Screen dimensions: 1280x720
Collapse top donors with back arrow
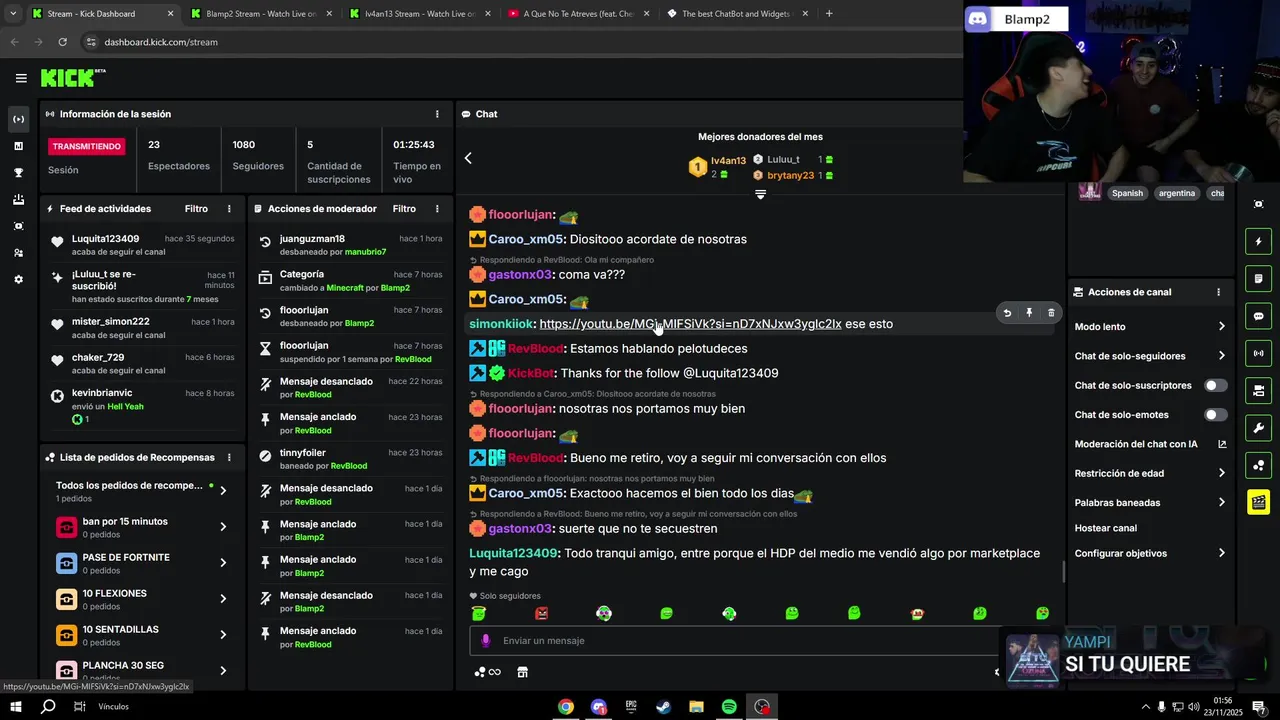click(468, 158)
